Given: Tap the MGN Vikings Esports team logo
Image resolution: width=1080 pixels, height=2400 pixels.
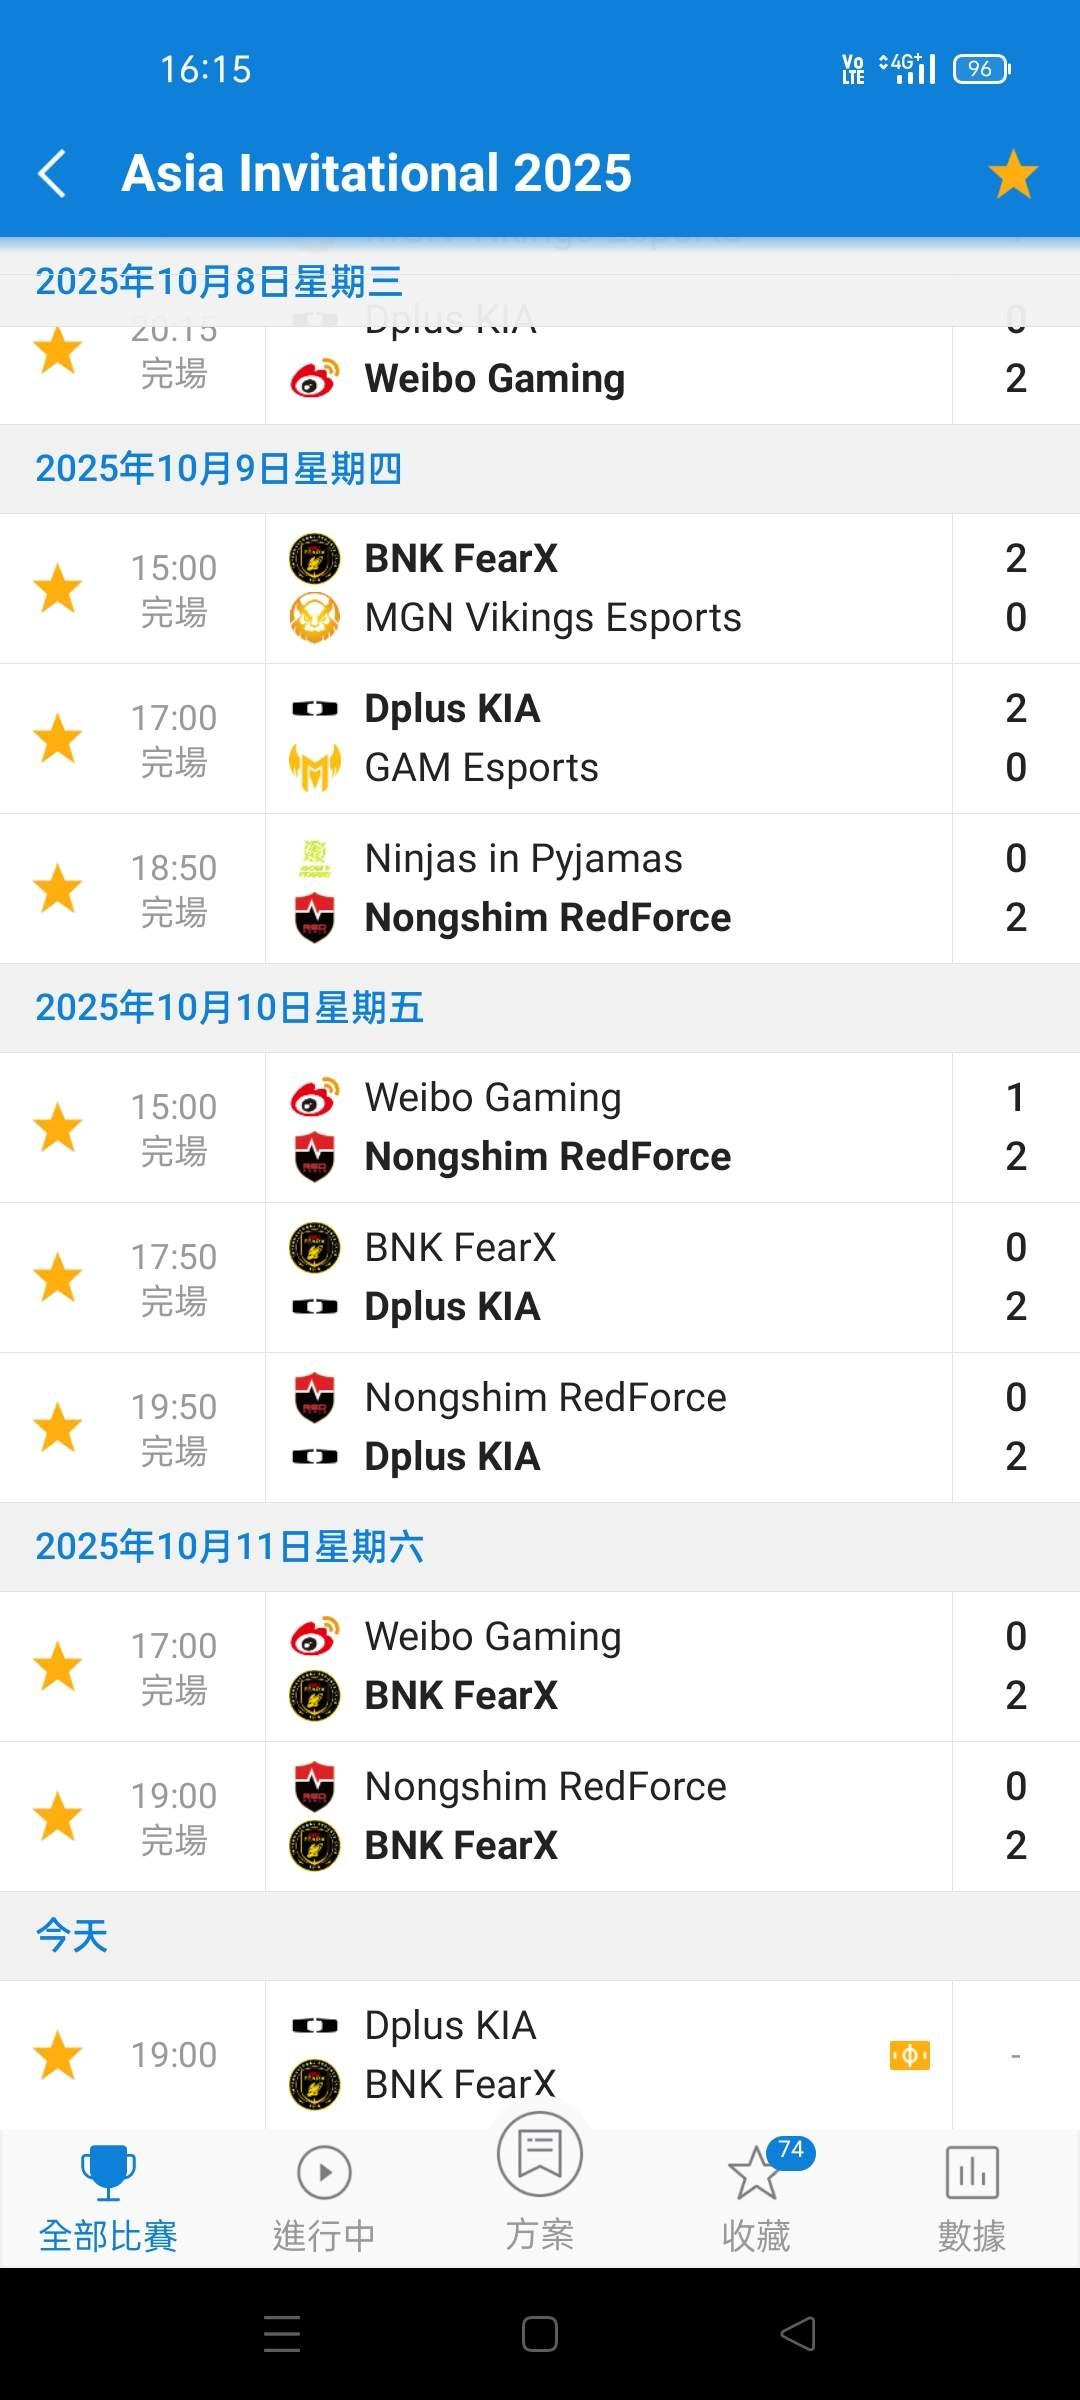Looking at the screenshot, I should pyautogui.click(x=315, y=618).
